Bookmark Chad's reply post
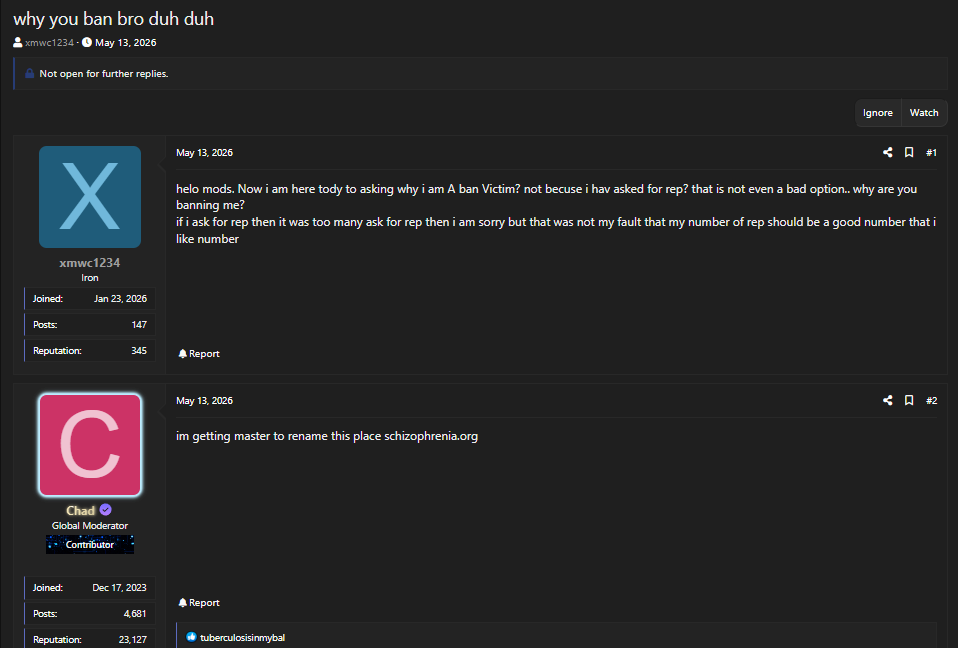The image size is (958, 648). tap(909, 400)
